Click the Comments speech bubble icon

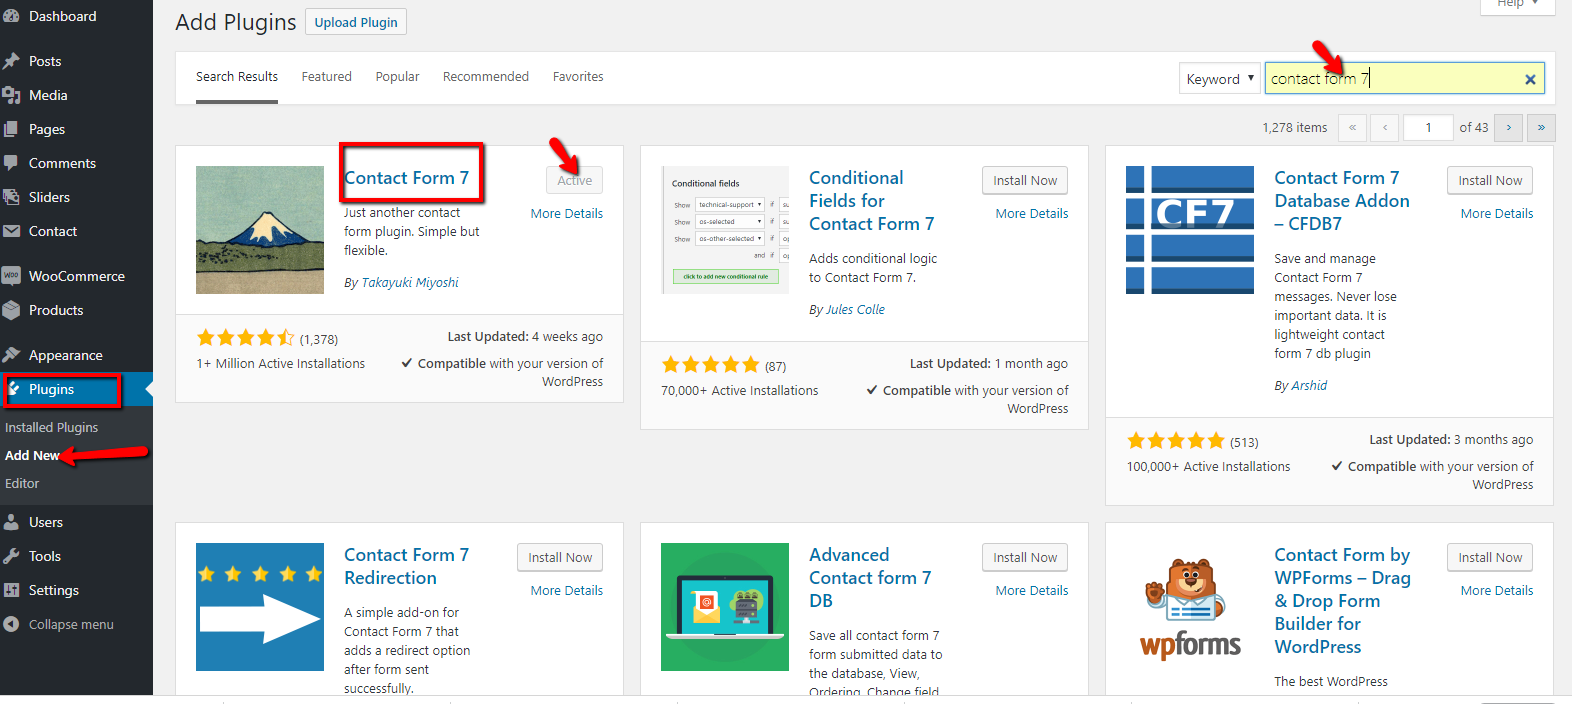pos(11,163)
